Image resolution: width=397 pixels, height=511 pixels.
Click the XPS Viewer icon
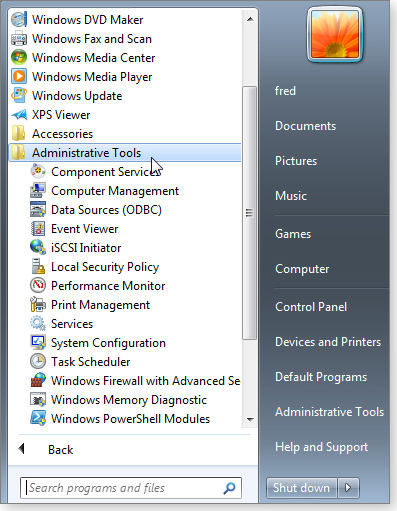click(19, 115)
